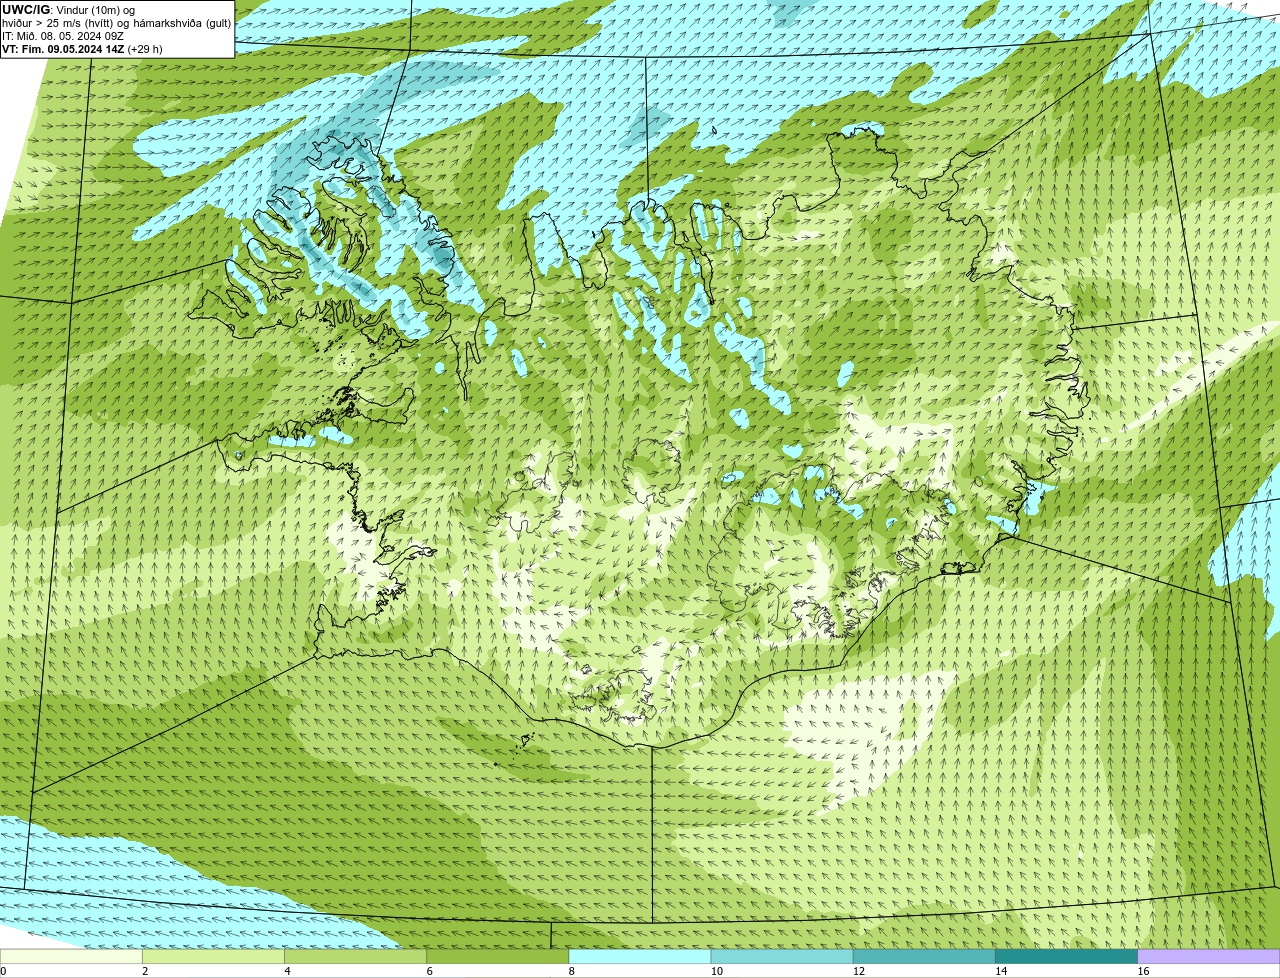This screenshot has height=978, width=1280.
Task: Click the legend value "8"
Action: [571, 971]
